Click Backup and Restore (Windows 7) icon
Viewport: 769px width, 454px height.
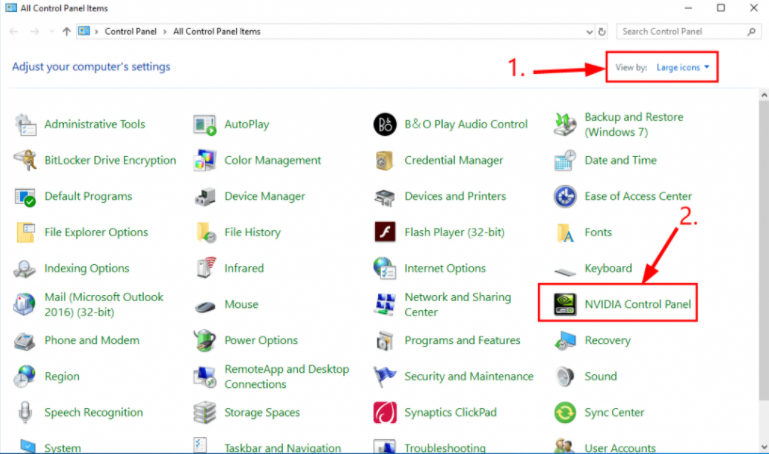565,125
